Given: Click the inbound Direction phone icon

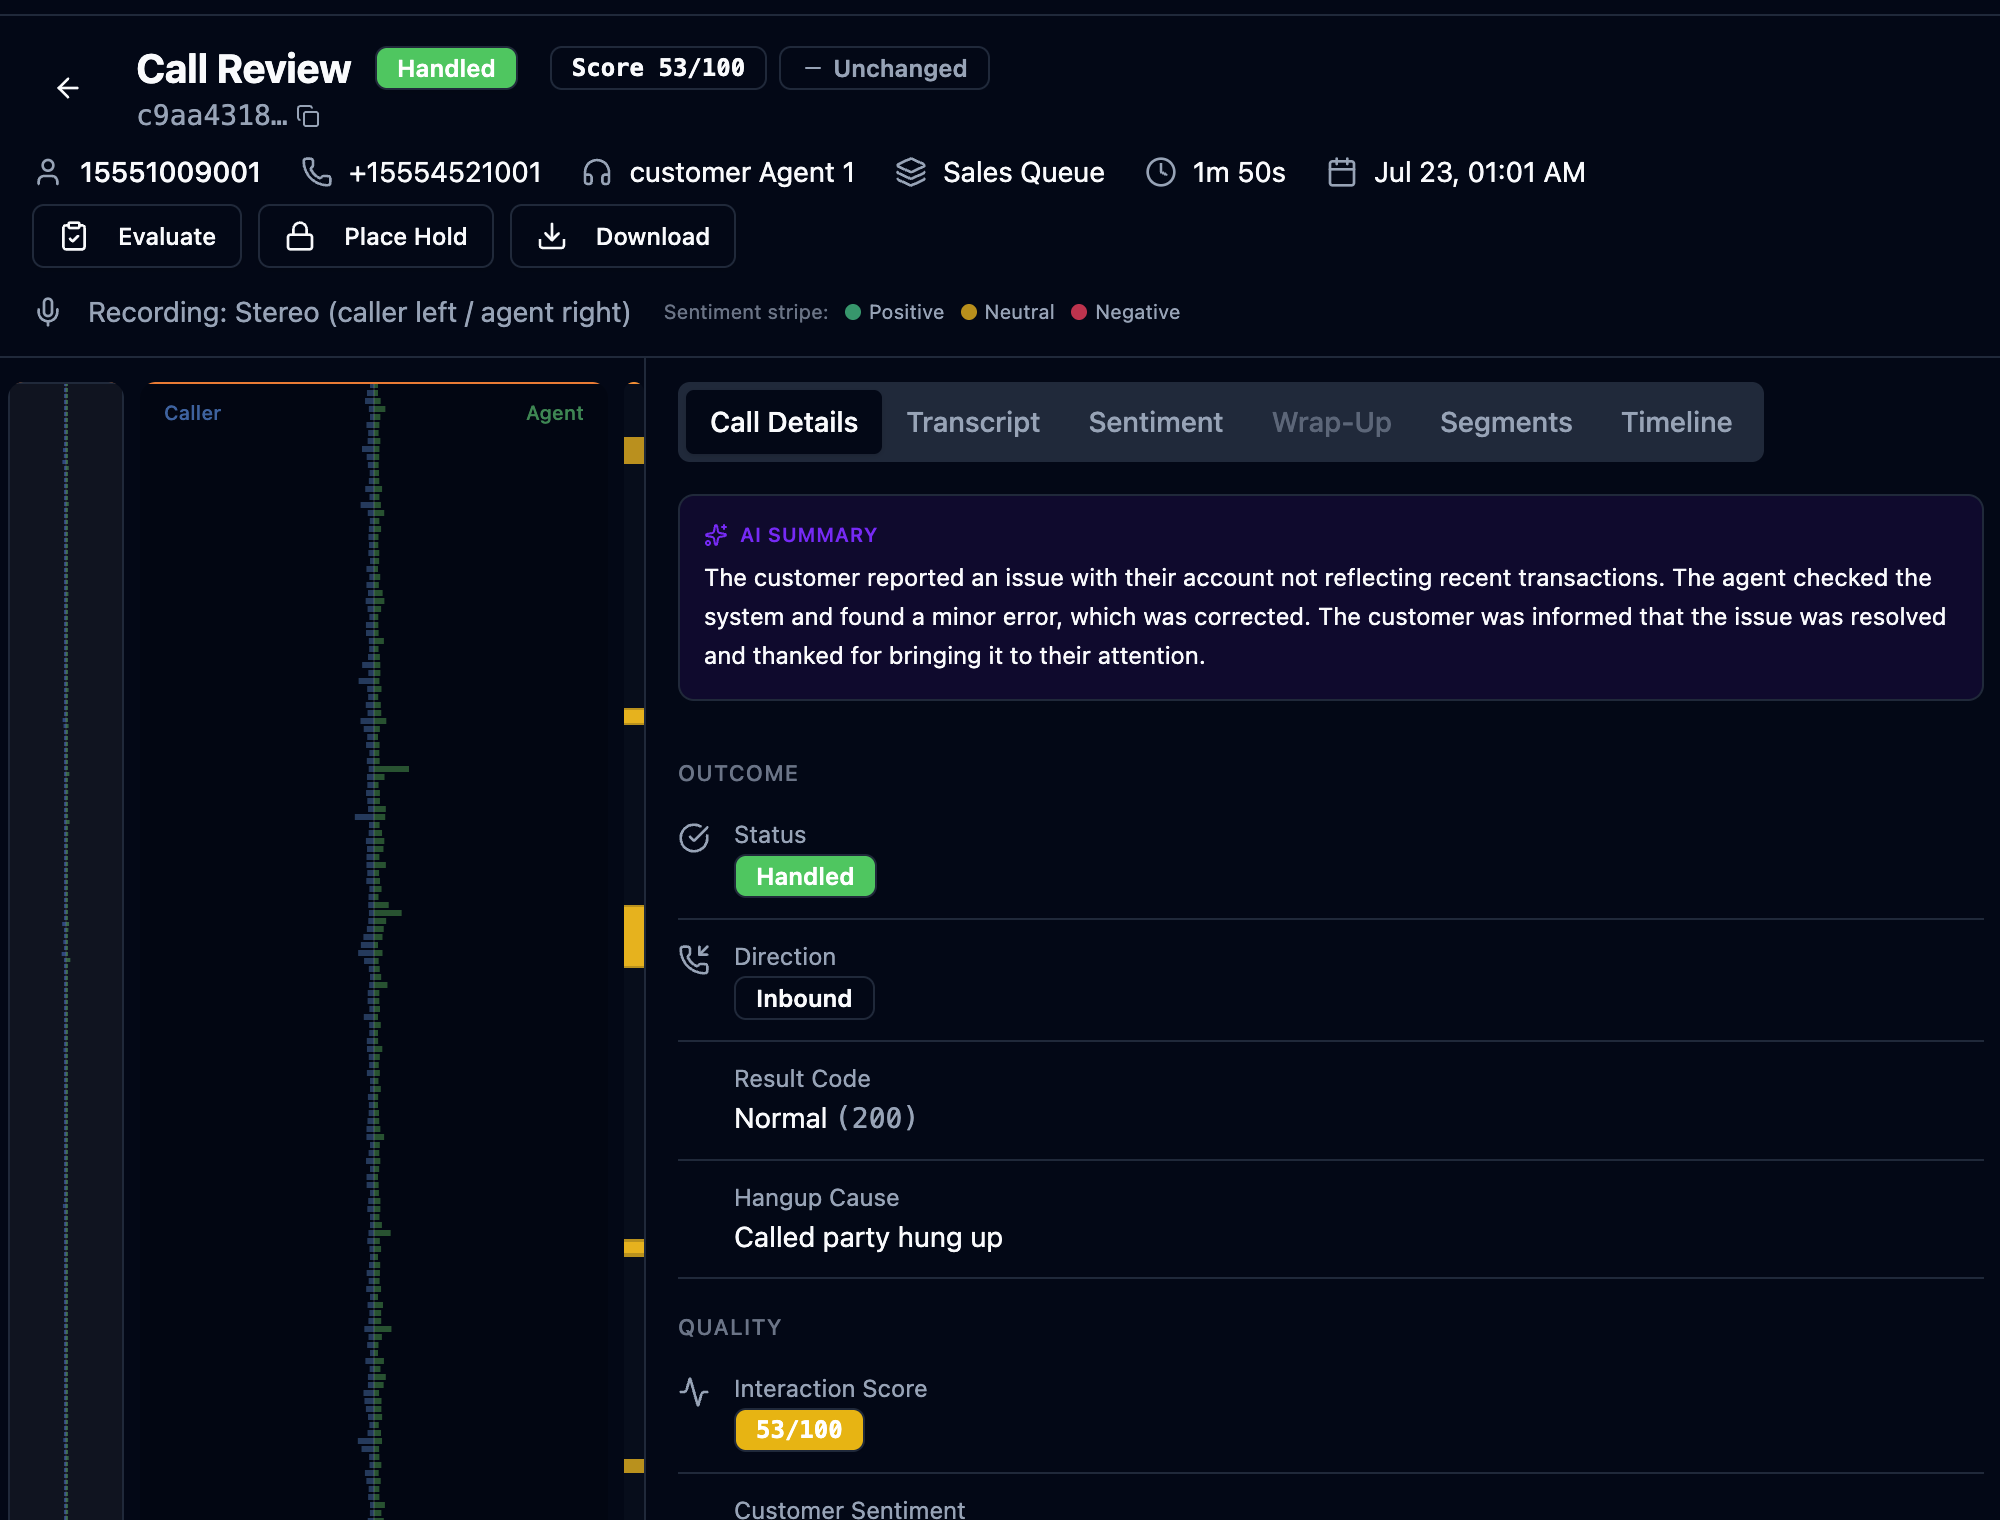Looking at the screenshot, I should point(694,959).
